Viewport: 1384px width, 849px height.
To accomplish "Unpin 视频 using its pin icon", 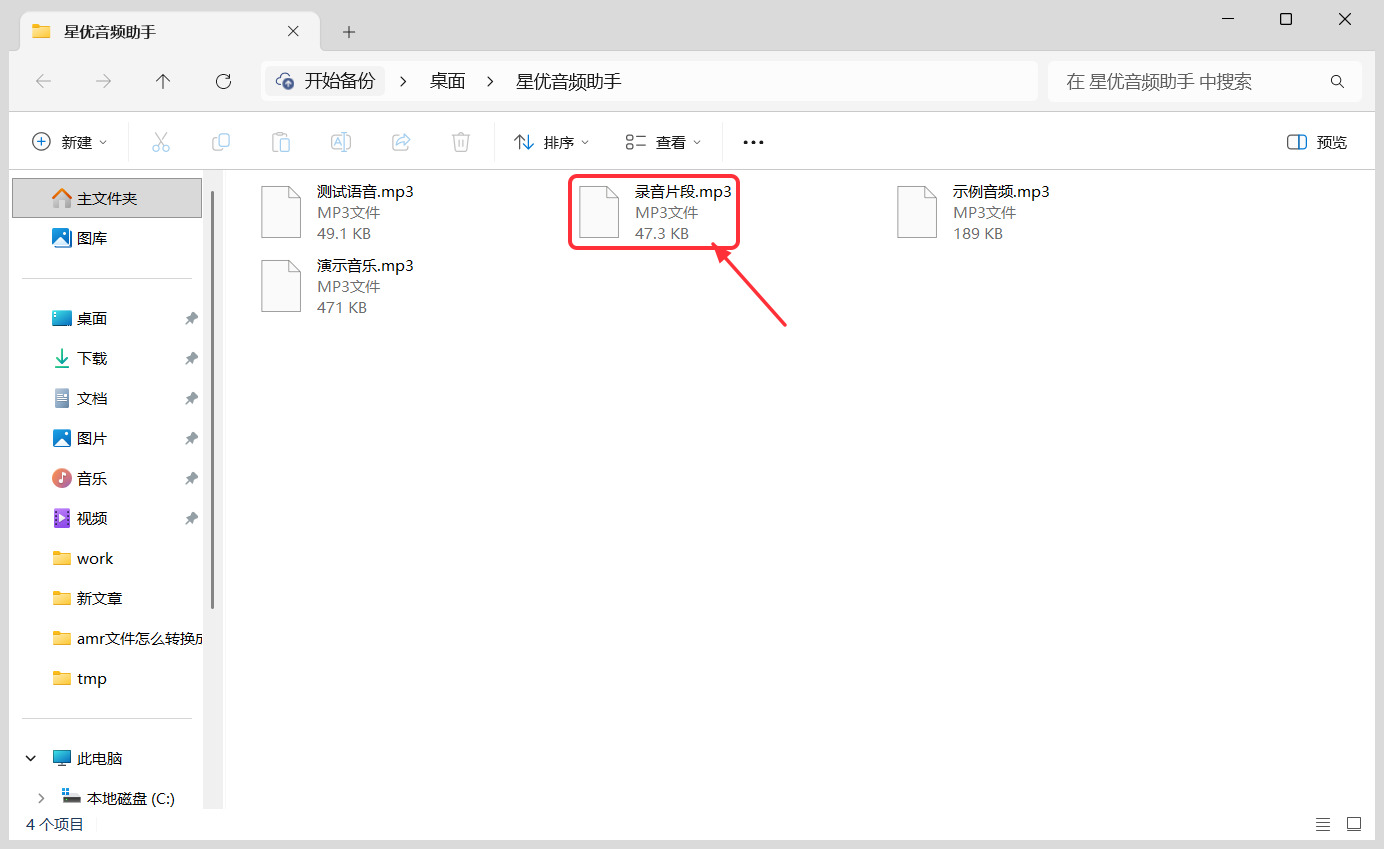I will tap(191, 518).
